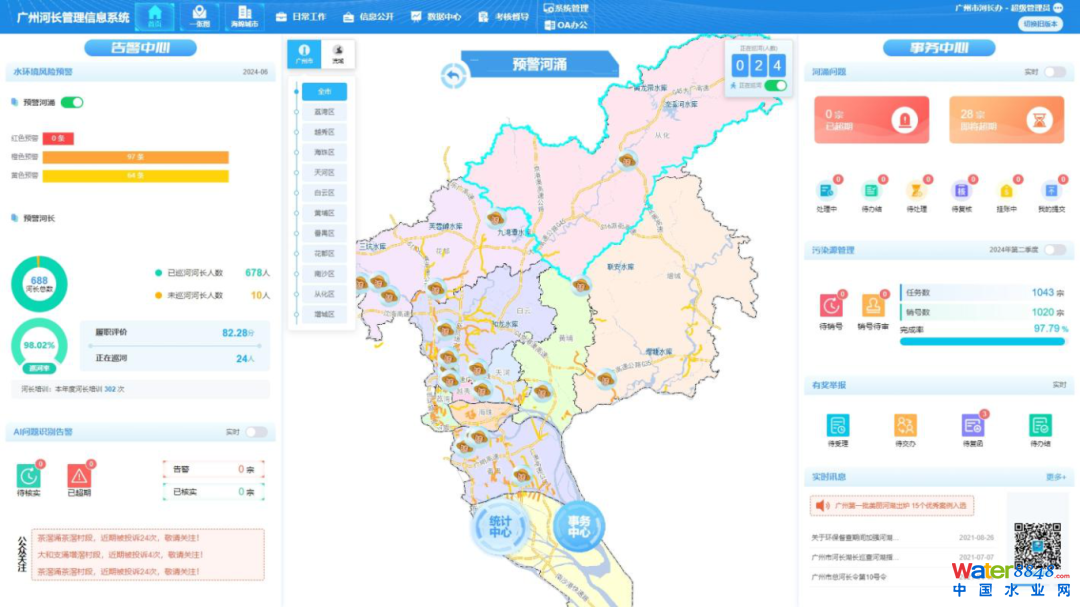Viewport: 1080px width, 607px height.
Task: Click the 待销号 pollution source icon
Action: point(831,306)
